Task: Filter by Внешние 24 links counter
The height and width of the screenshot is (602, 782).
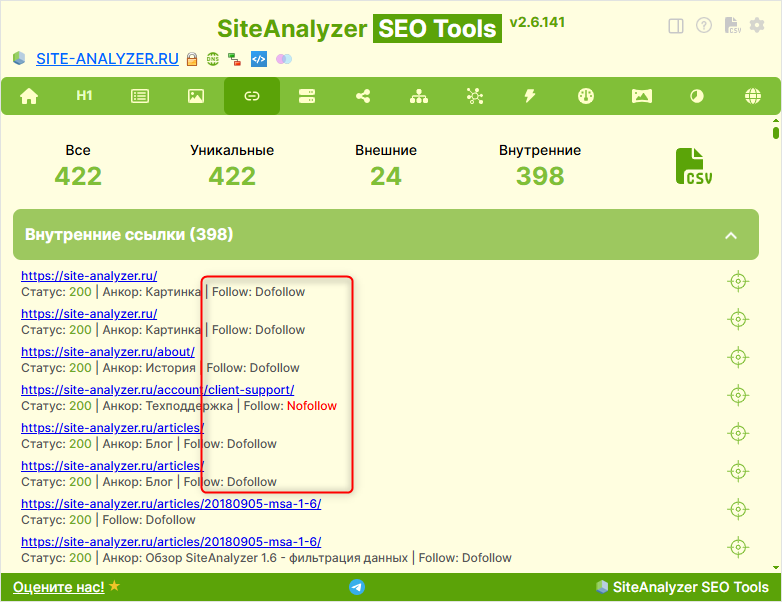Action: coord(386,167)
